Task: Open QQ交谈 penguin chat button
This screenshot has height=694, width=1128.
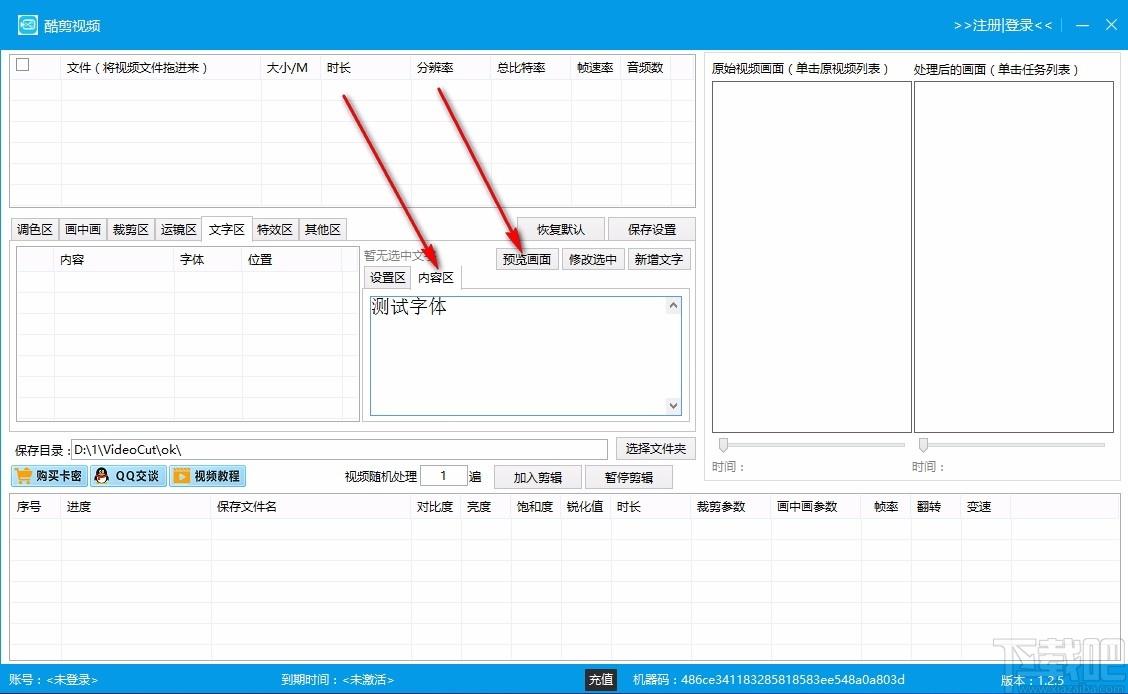Action: (x=128, y=476)
